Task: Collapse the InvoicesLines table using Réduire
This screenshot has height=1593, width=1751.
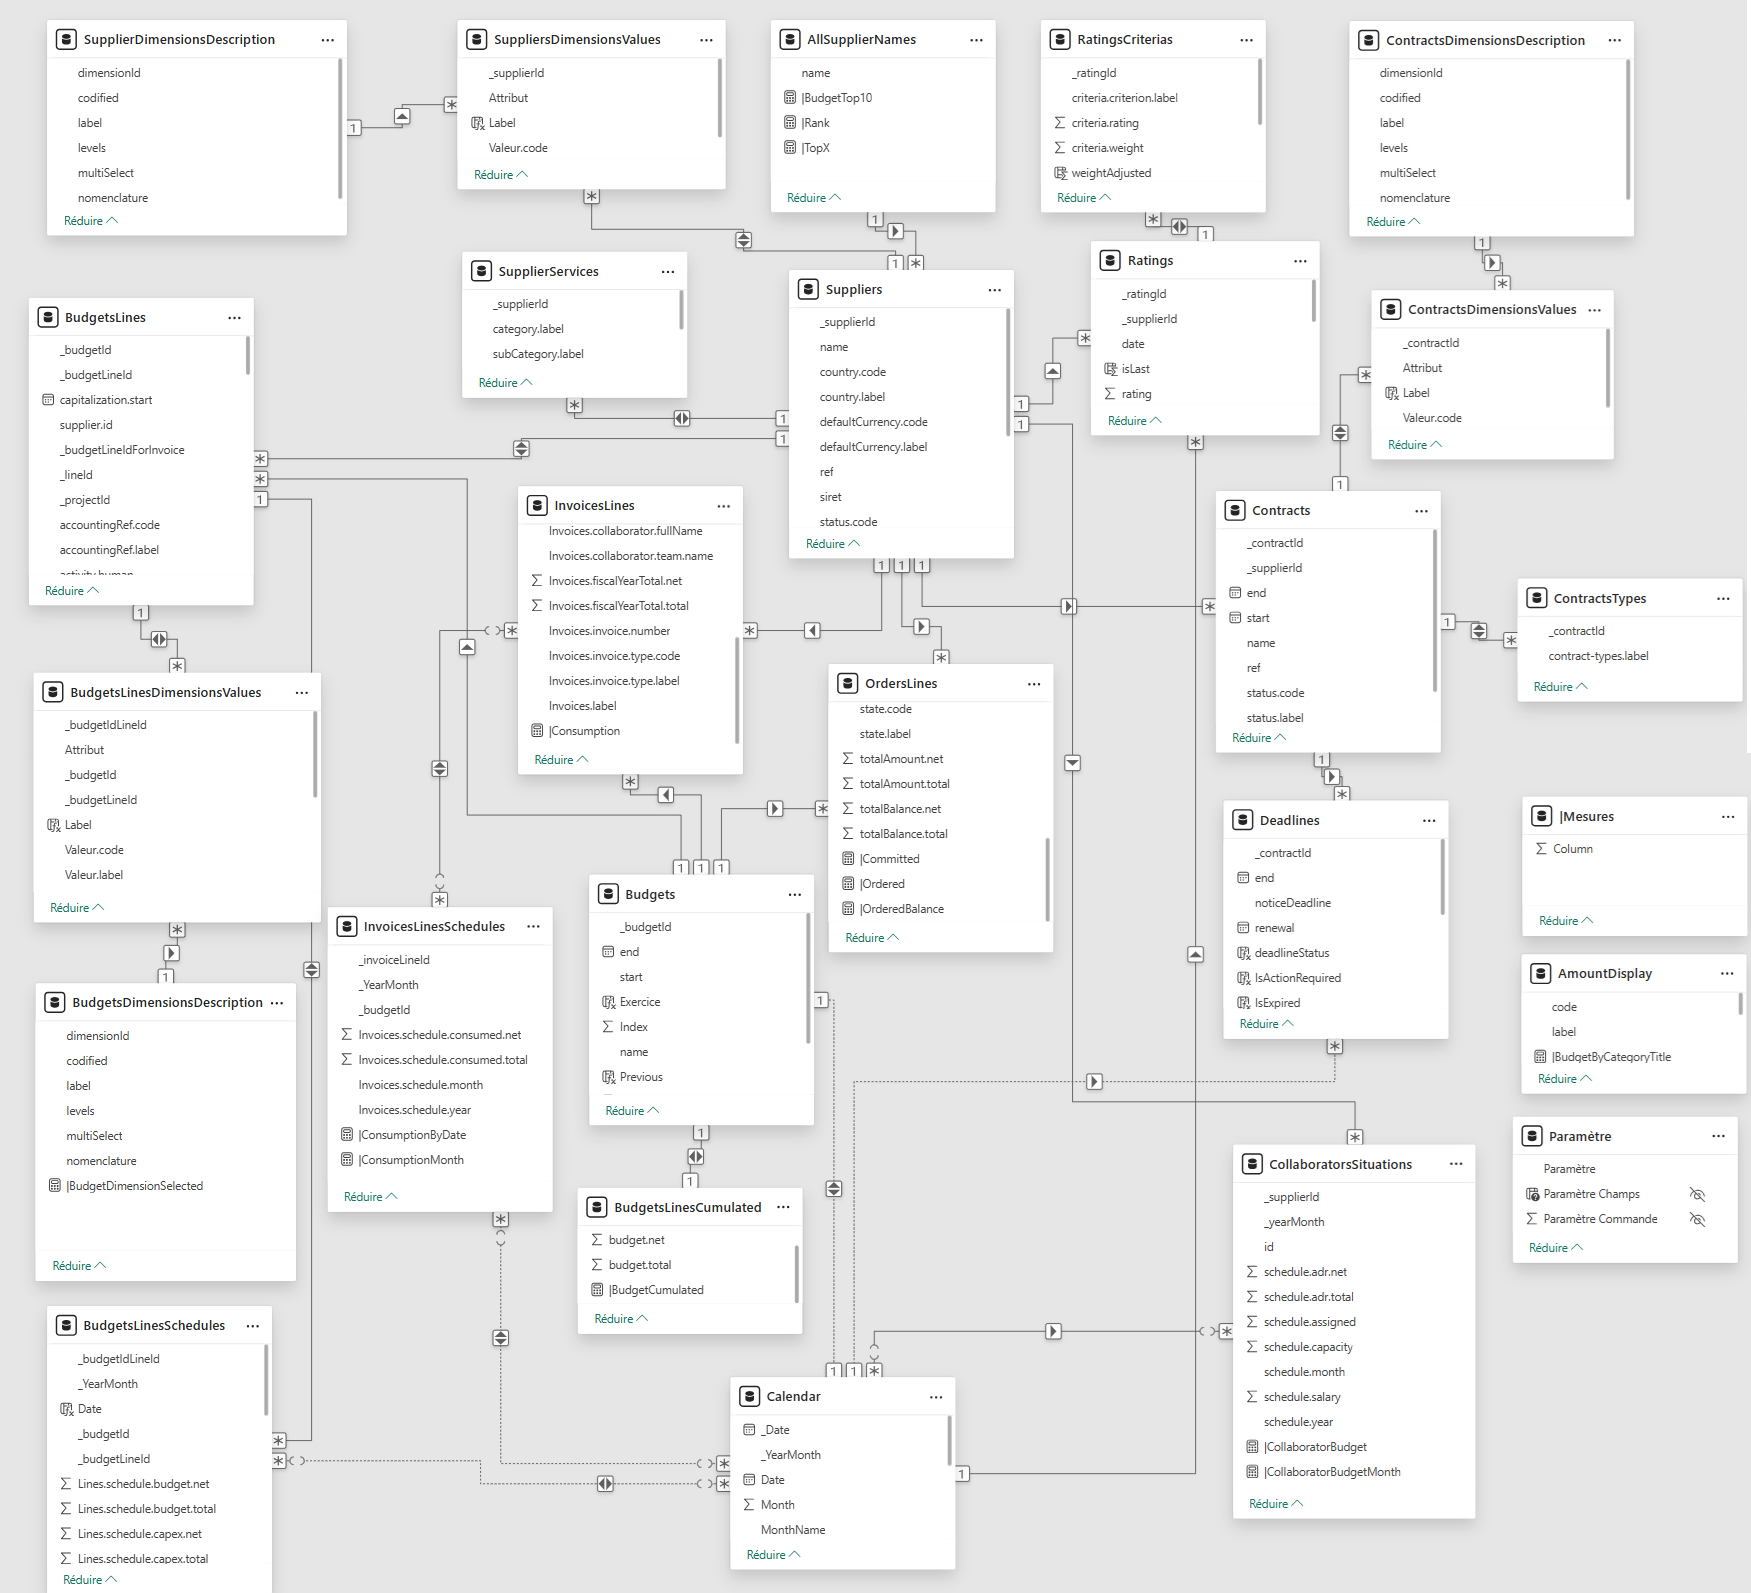Action: point(561,760)
